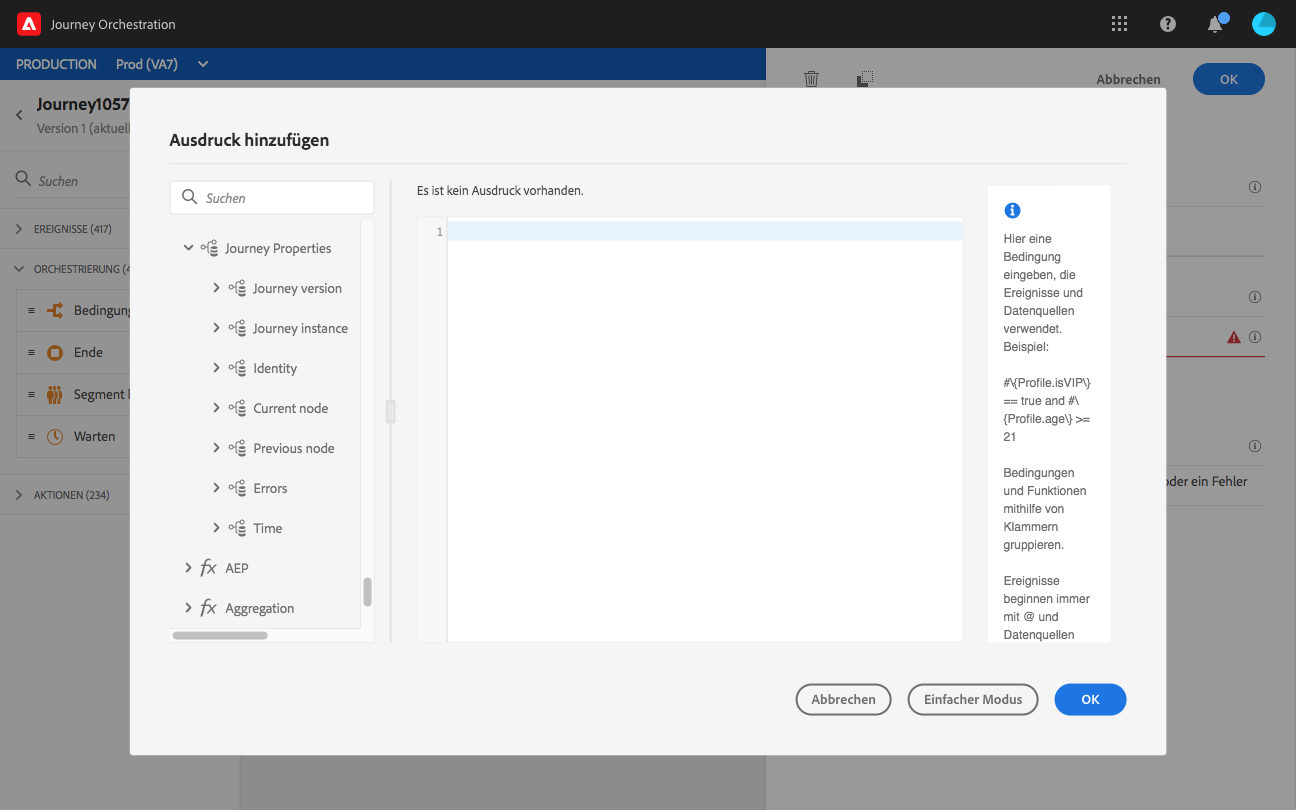Click the tree's vertical scrollbar thumb
The width and height of the screenshot is (1296, 810).
click(x=367, y=592)
